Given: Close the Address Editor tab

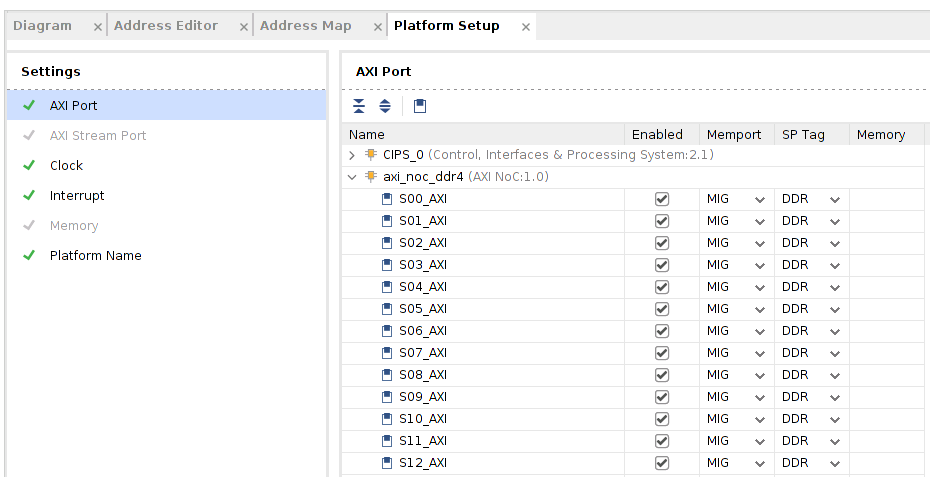Looking at the screenshot, I should pyautogui.click(x=243, y=27).
